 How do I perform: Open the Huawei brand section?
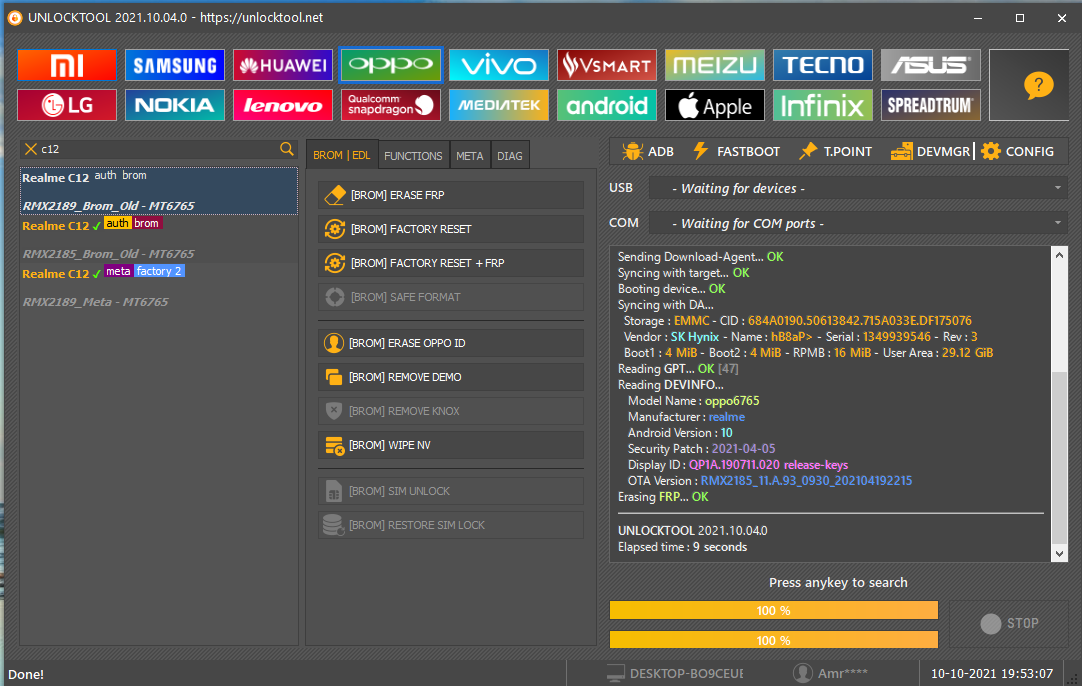coord(283,66)
